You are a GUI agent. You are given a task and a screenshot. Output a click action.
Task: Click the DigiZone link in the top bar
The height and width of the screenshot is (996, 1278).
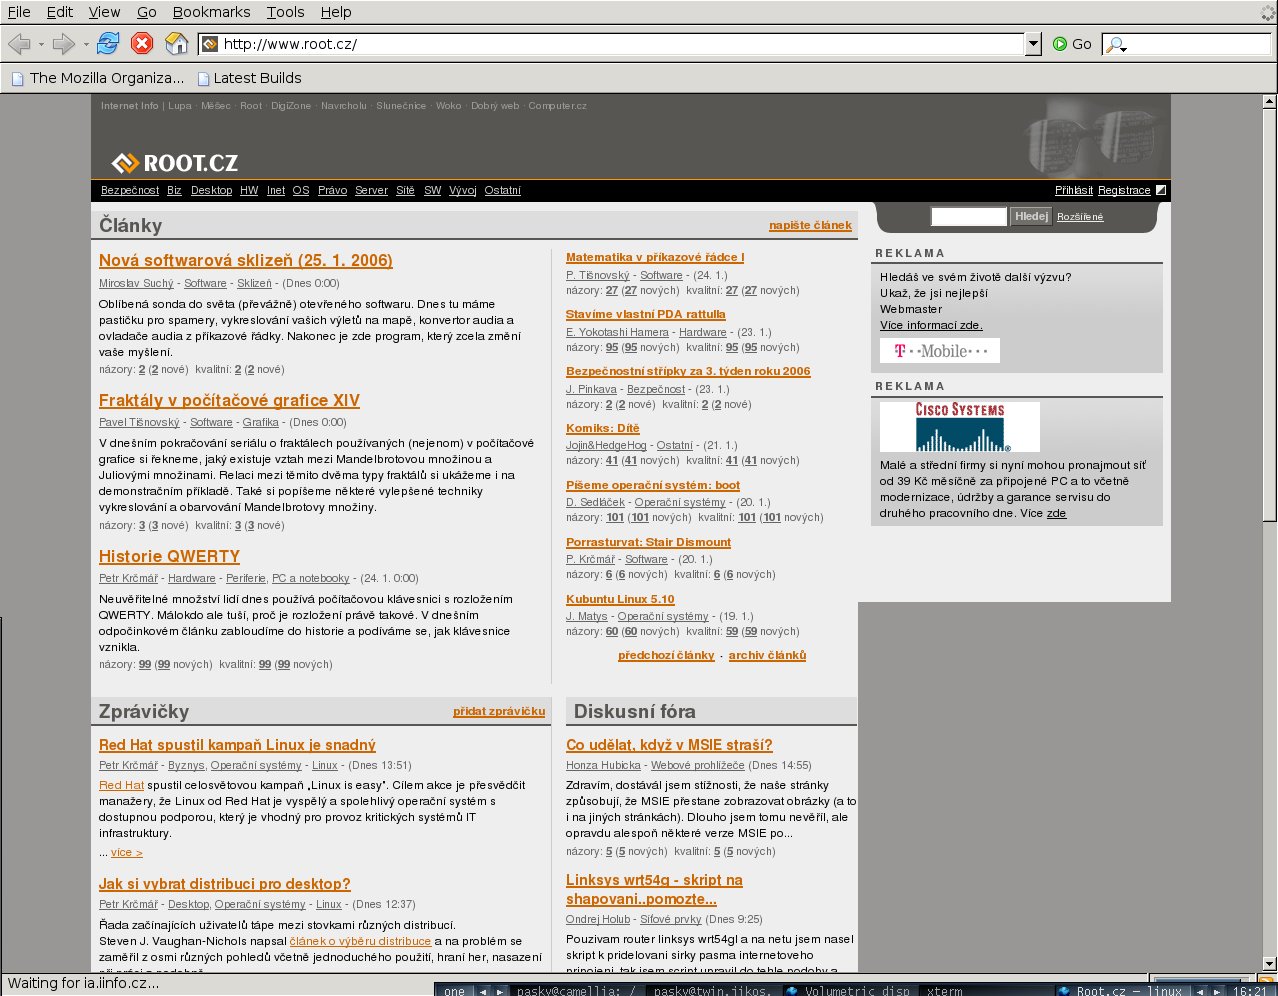click(291, 106)
